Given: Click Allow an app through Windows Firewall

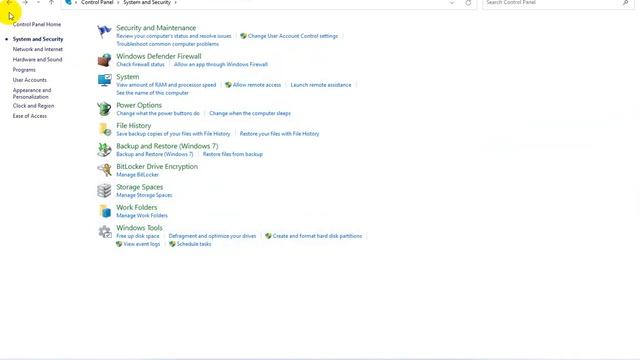Looking at the screenshot, I should pos(221,64).
